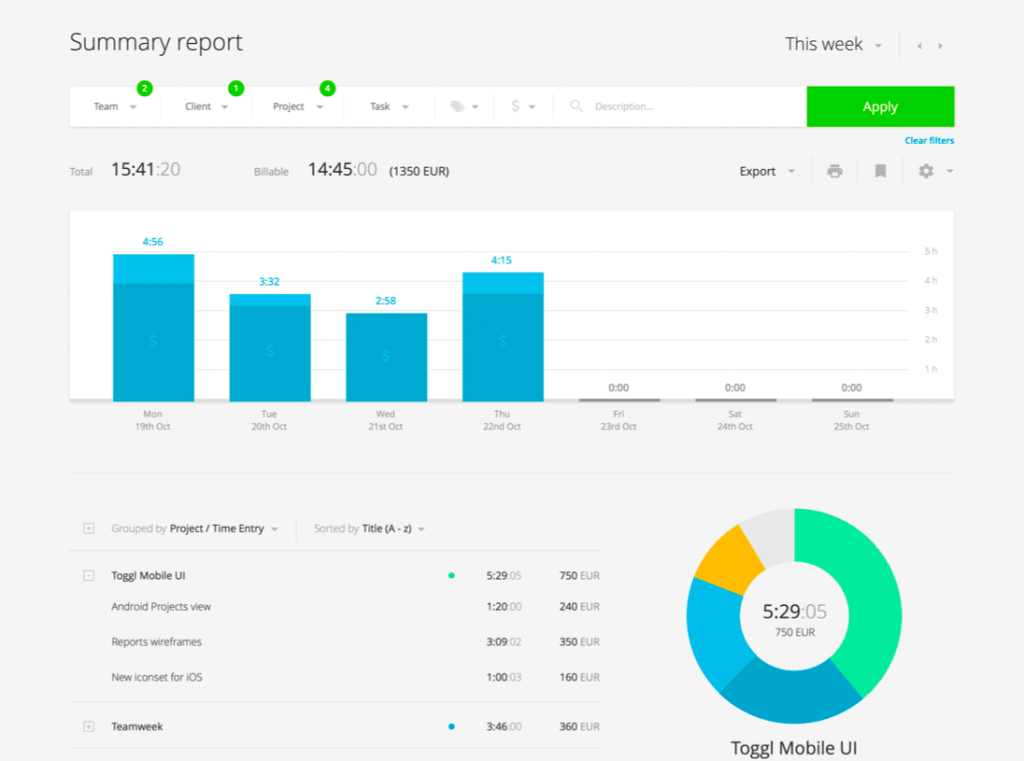Viewport: 1024px width, 761px height.
Task: Click the 2:58 Wednesday total label
Action: pyautogui.click(x=385, y=300)
